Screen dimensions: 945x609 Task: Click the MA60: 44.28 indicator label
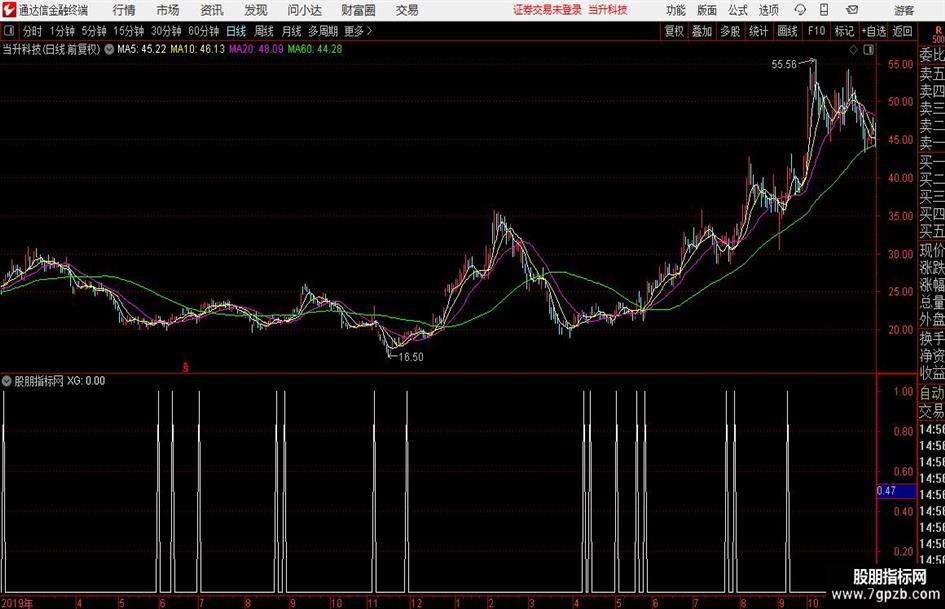click(x=315, y=49)
